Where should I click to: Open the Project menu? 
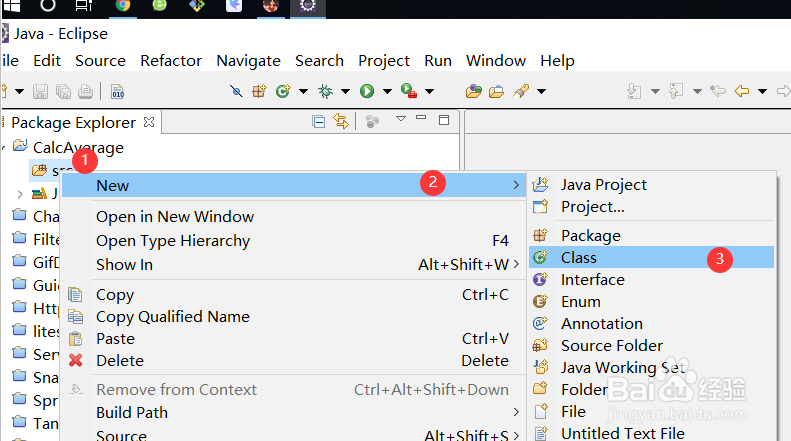[x=384, y=61]
